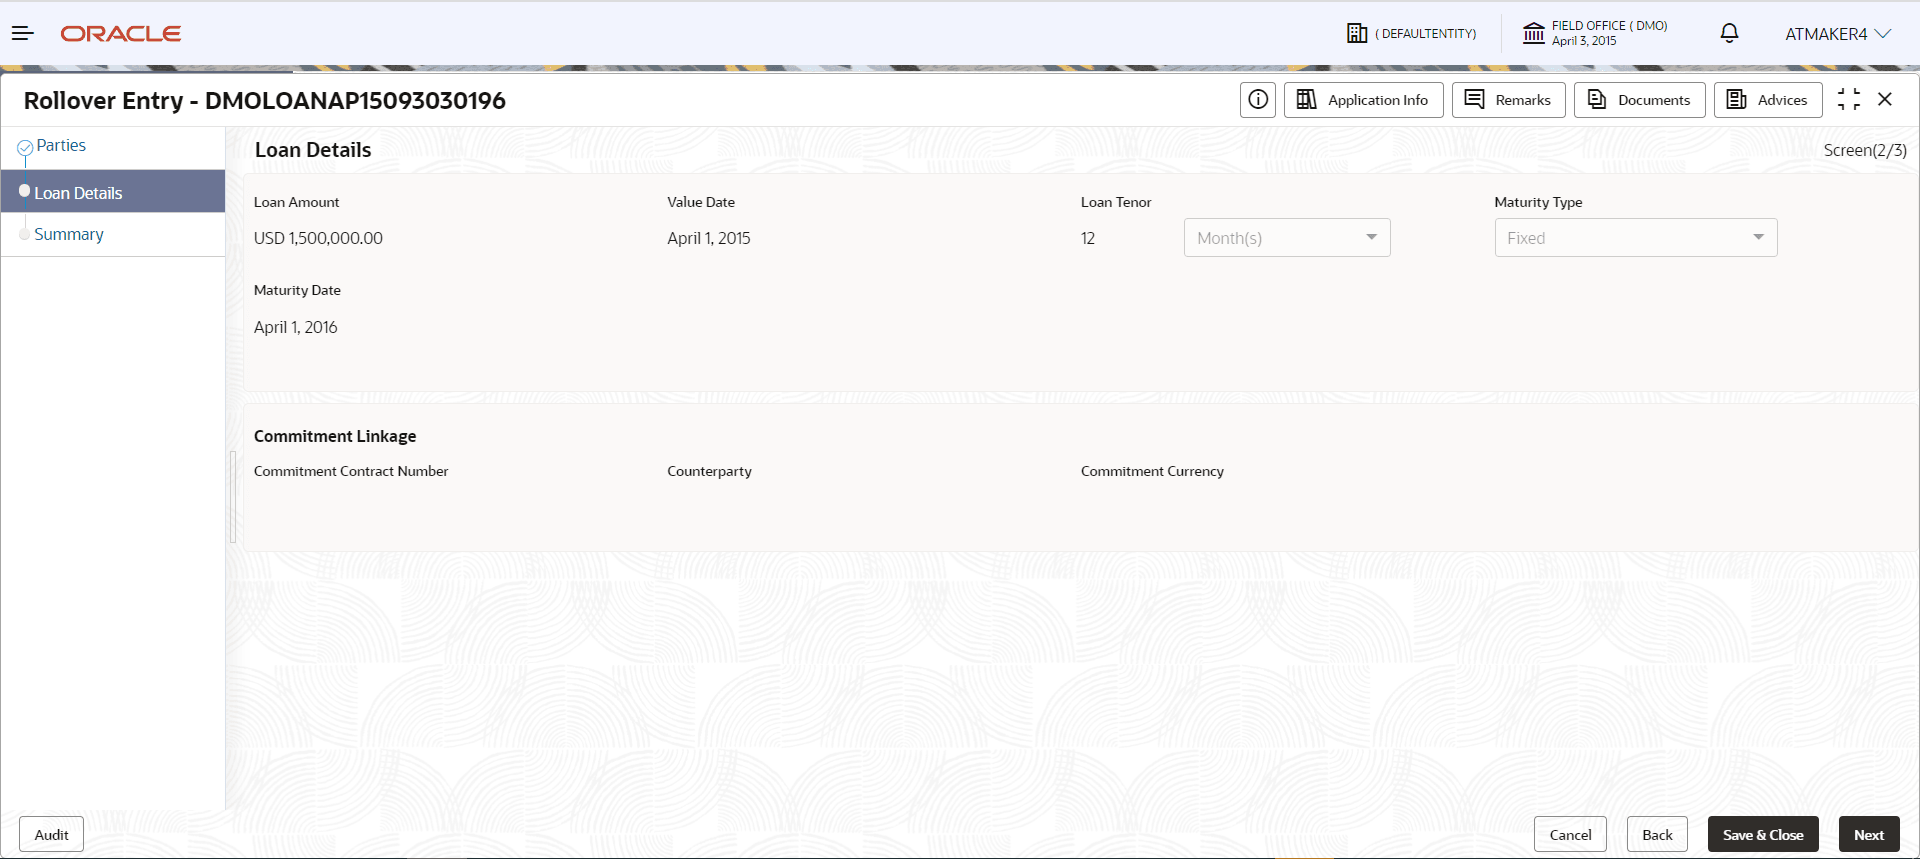The height and width of the screenshot is (859, 1920).
Task: Open the Maturity Type dropdown
Action: click(x=1636, y=238)
